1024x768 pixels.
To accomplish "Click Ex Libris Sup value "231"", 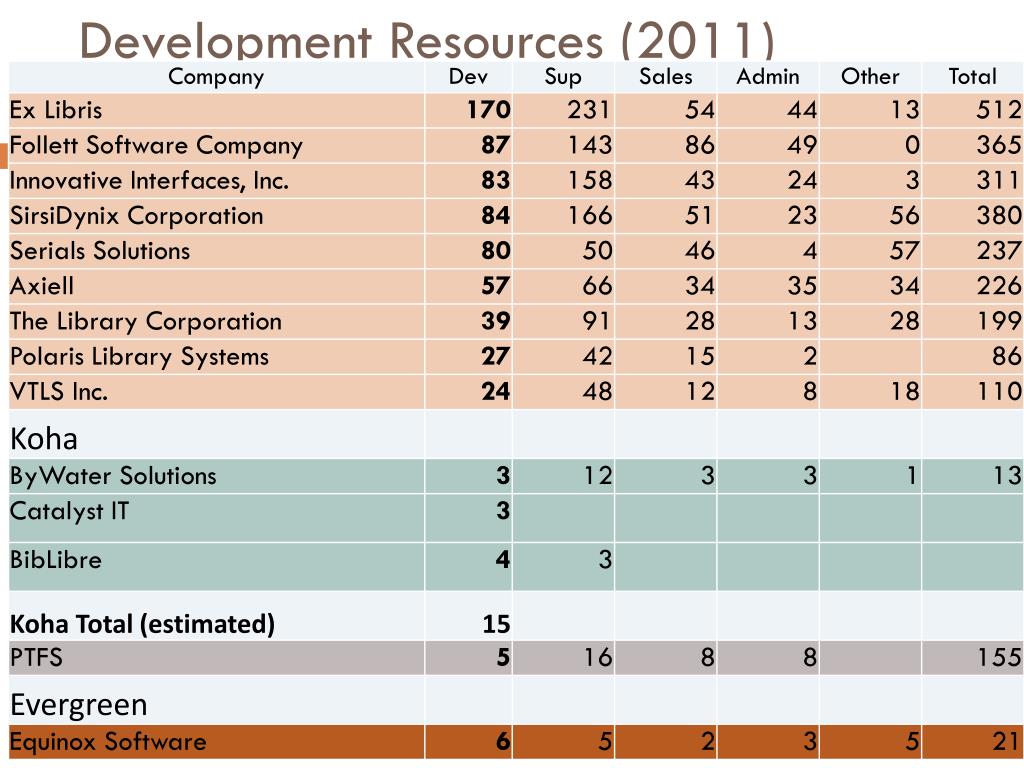I will tap(590, 110).
